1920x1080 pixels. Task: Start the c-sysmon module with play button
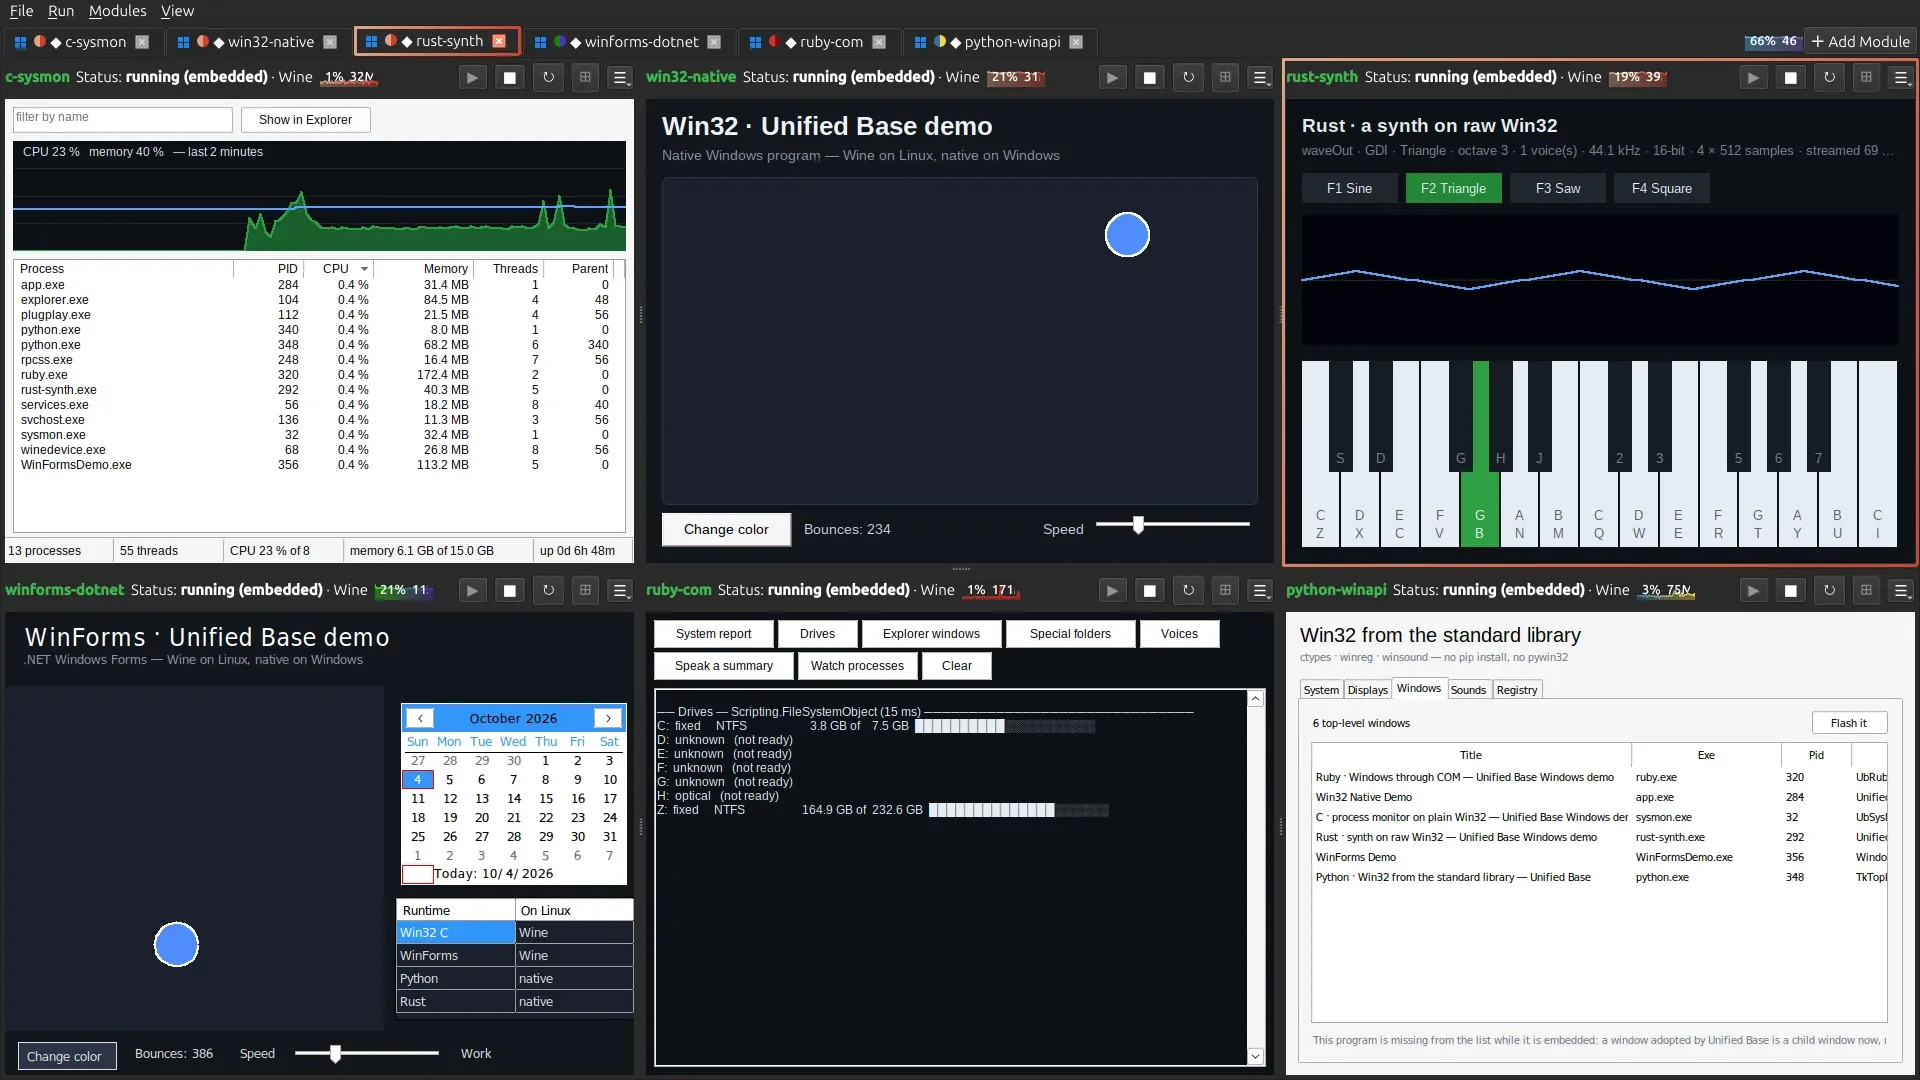point(472,77)
